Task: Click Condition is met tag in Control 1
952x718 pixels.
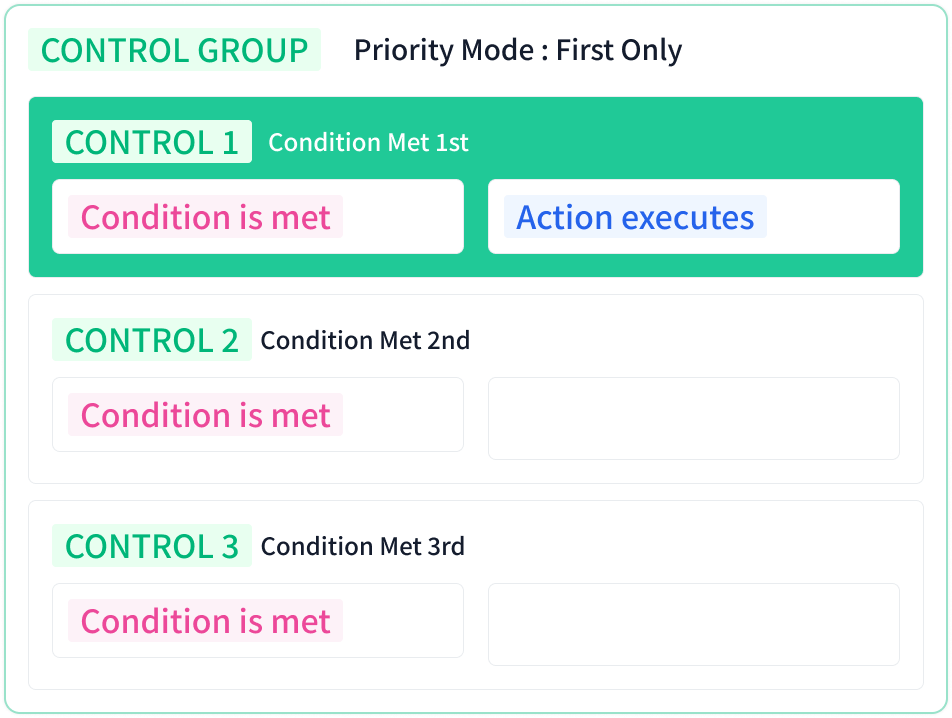Action: (x=205, y=217)
